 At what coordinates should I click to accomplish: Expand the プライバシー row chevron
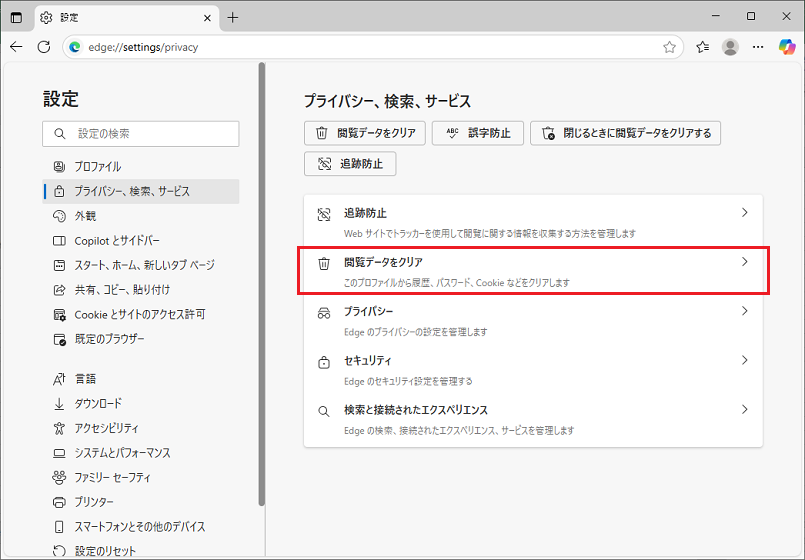point(744,311)
